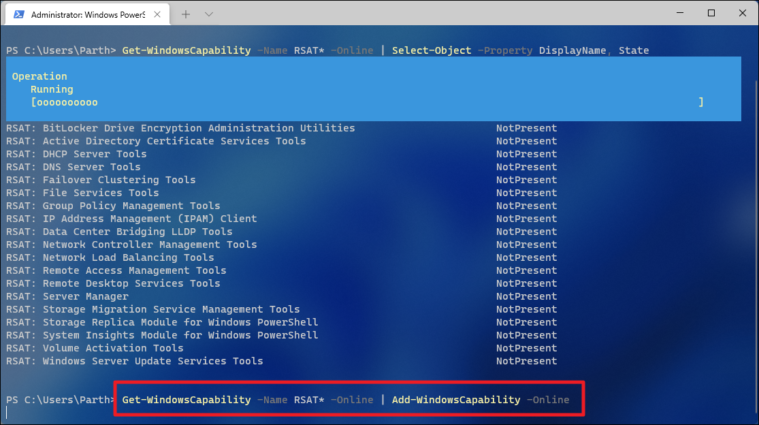Click Remote Desktop Services Tools row
759x425 pixels.
(x=282, y=284)
